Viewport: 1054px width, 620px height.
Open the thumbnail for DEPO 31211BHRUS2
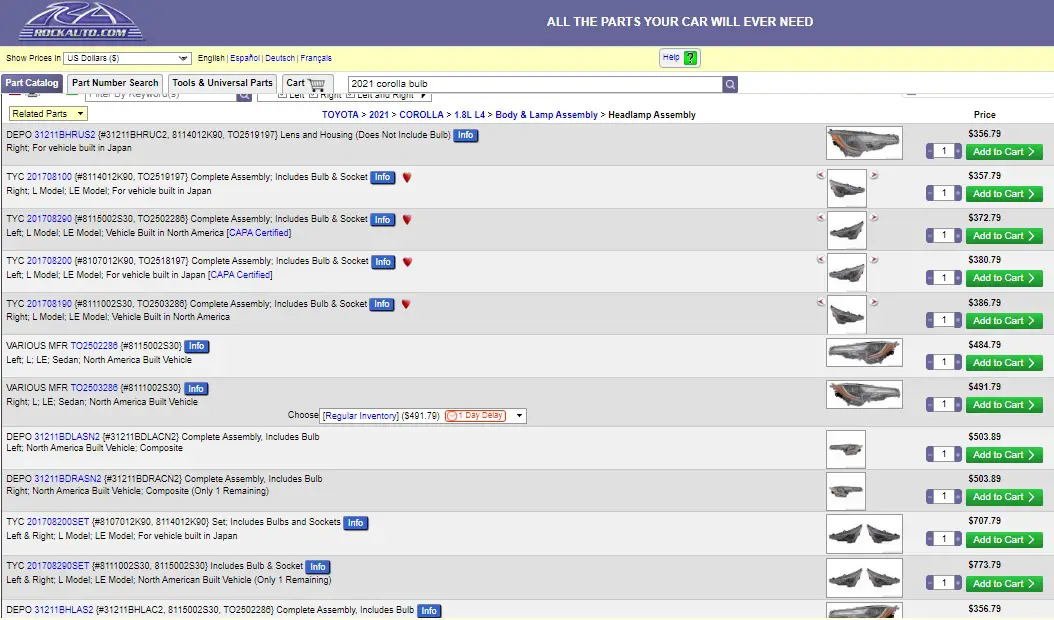coord(864,143)
